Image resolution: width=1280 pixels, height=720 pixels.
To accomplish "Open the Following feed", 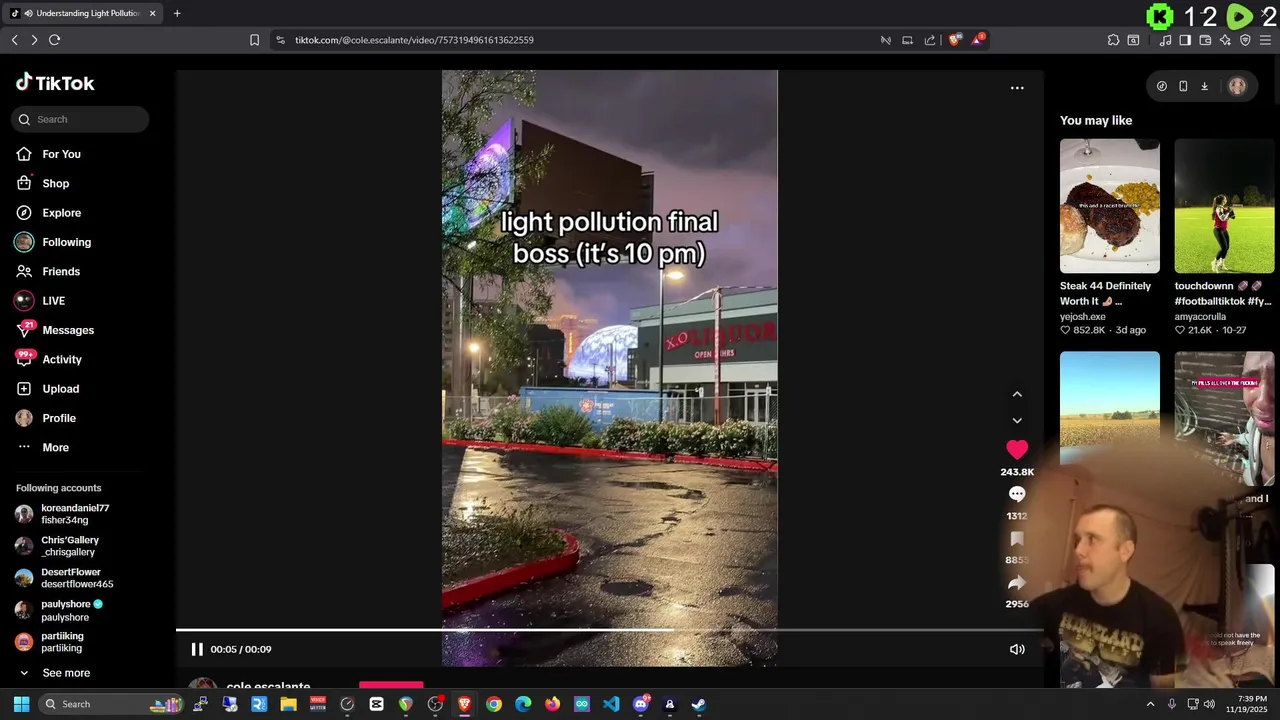I will pyautogui.click(x=66, y=242).
